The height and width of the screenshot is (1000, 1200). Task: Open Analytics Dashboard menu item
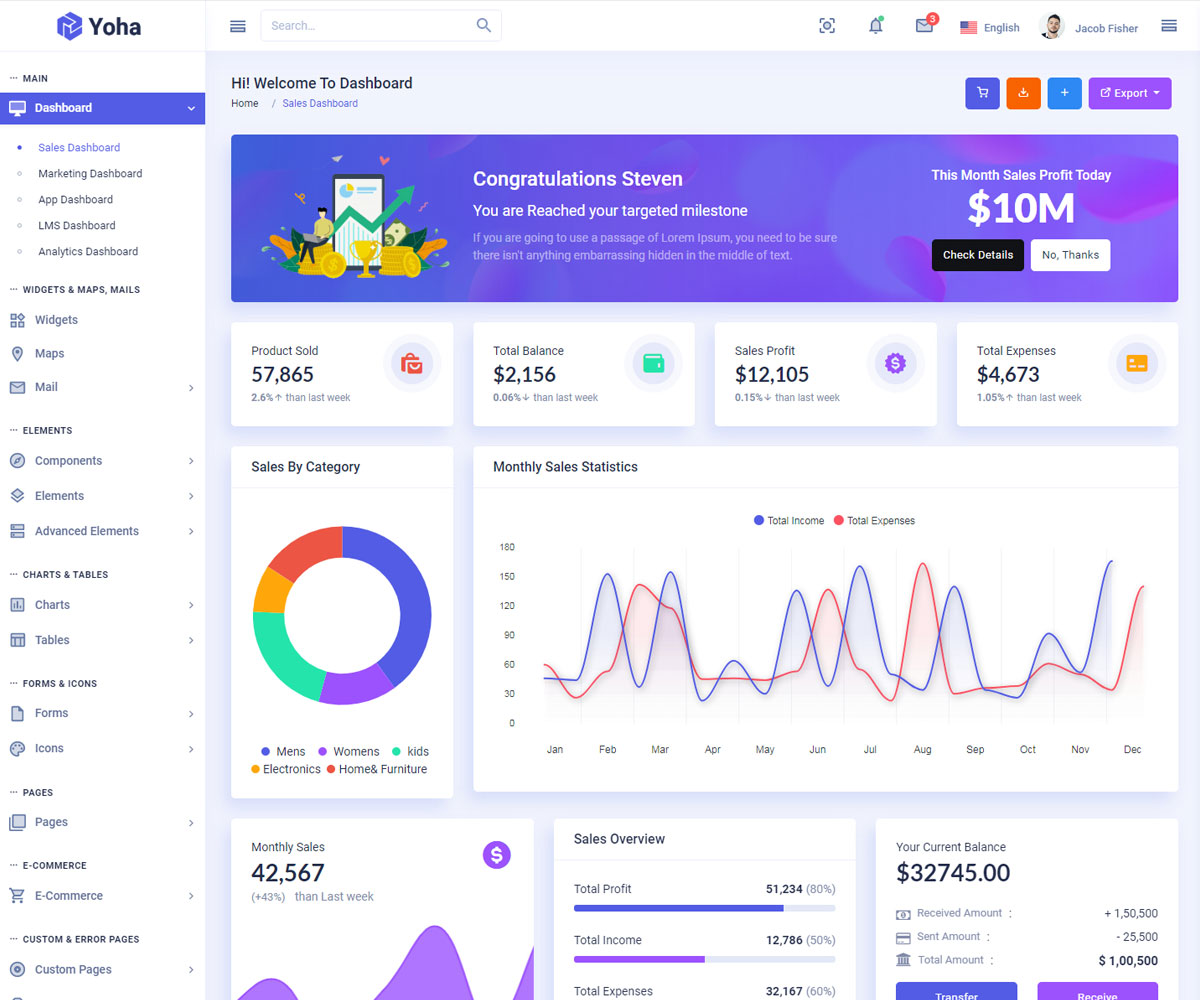pyautogui.click(x=88, y=252)
